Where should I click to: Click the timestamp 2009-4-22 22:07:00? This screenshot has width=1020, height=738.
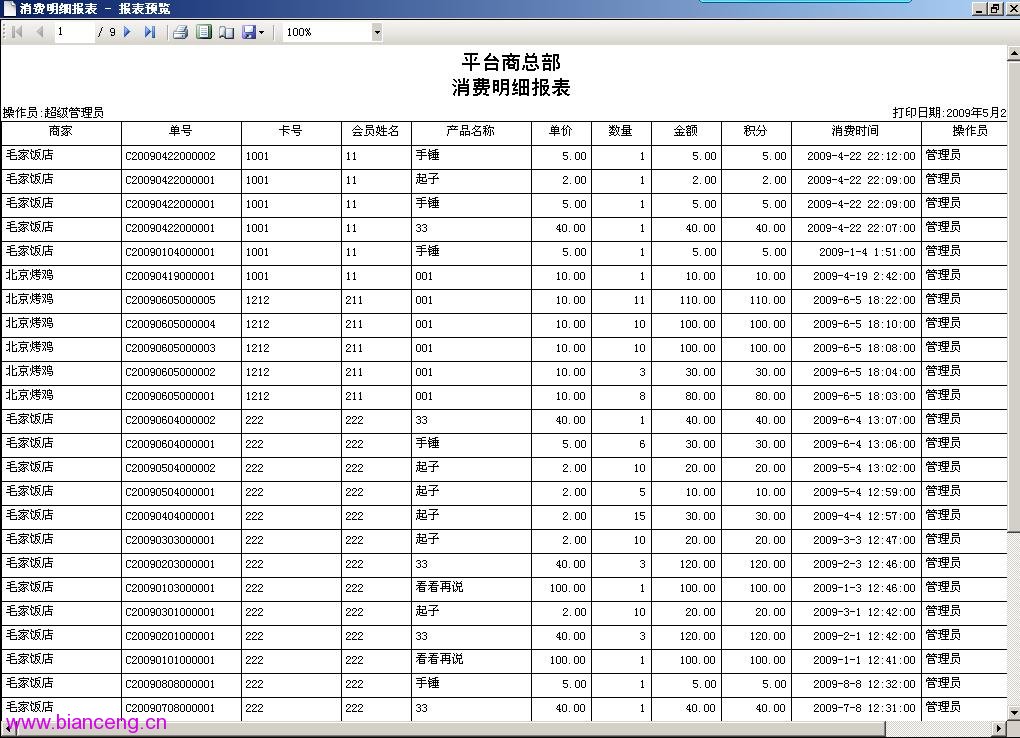pyautogui.click(x=861, y=228)
